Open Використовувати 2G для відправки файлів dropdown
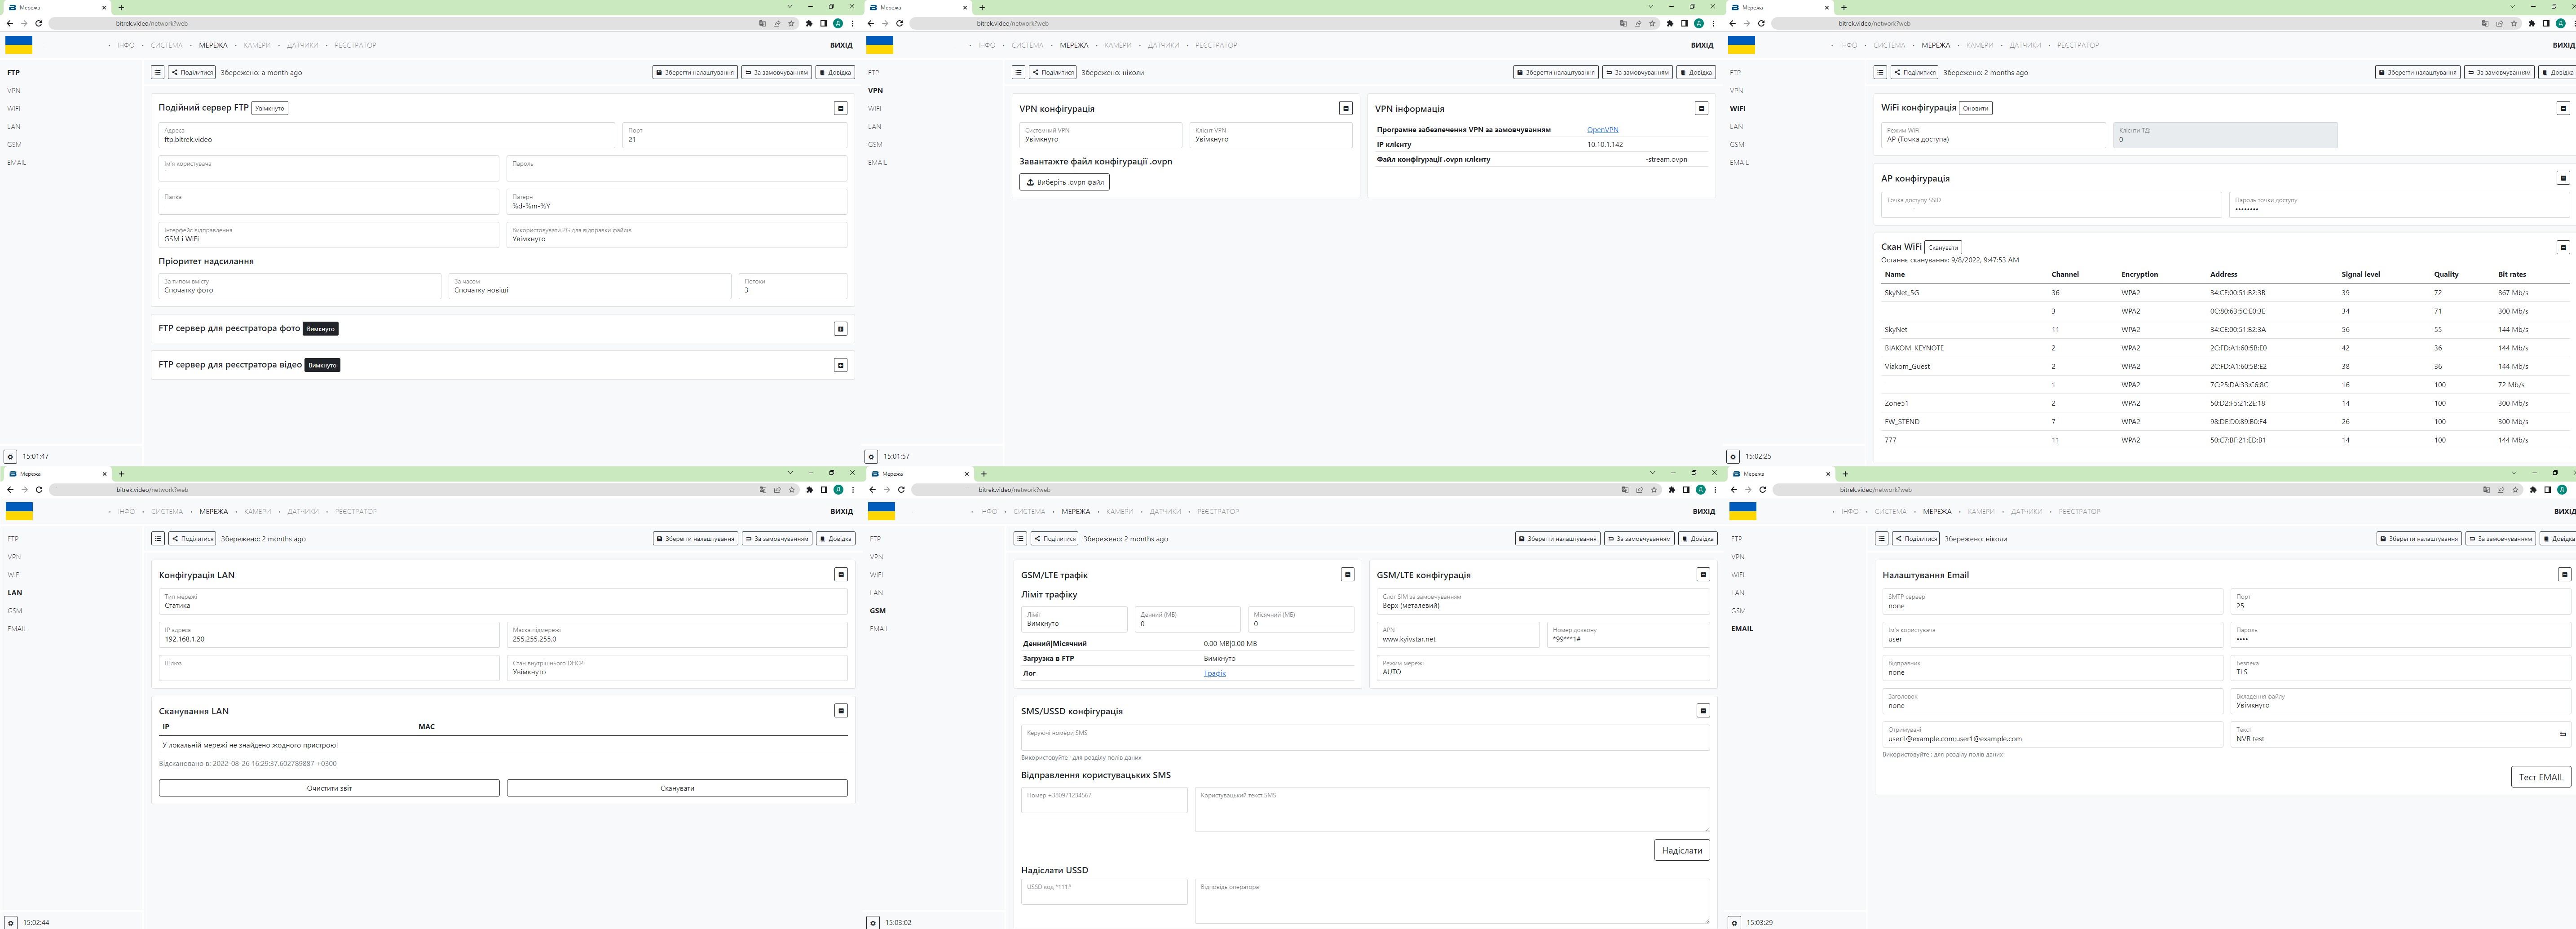2576x929 pixels. [677, 235]
